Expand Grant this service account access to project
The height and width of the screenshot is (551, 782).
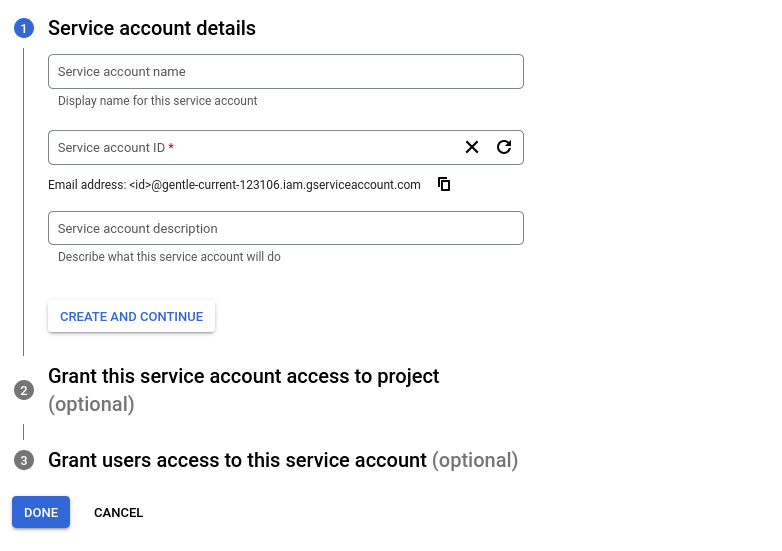click(x=243, y=376)
